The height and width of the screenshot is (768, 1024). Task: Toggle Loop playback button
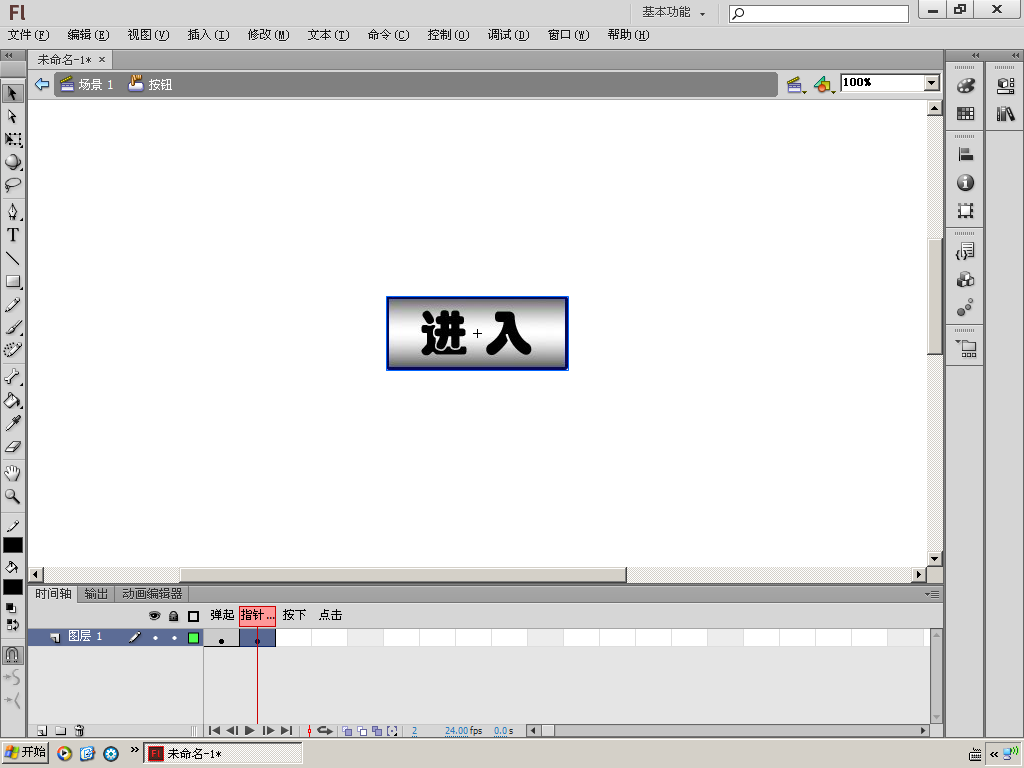pyautogui.click(x=325, y=731)
